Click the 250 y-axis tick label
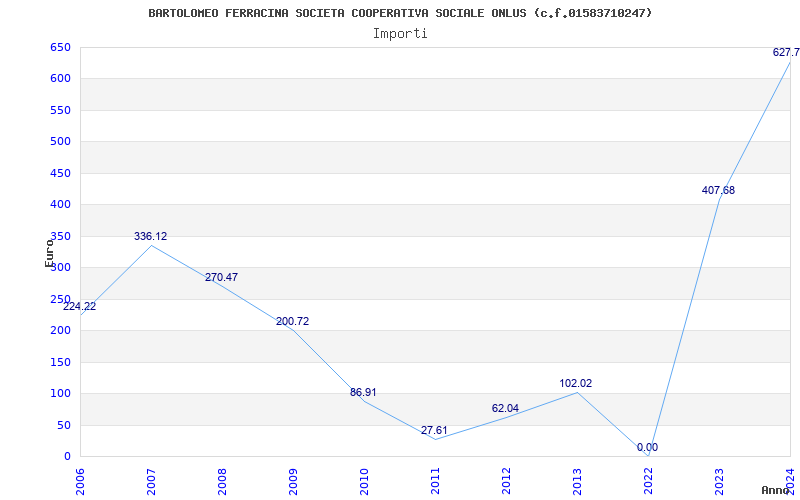Screen dimensions: 800x500 [60, 299]
